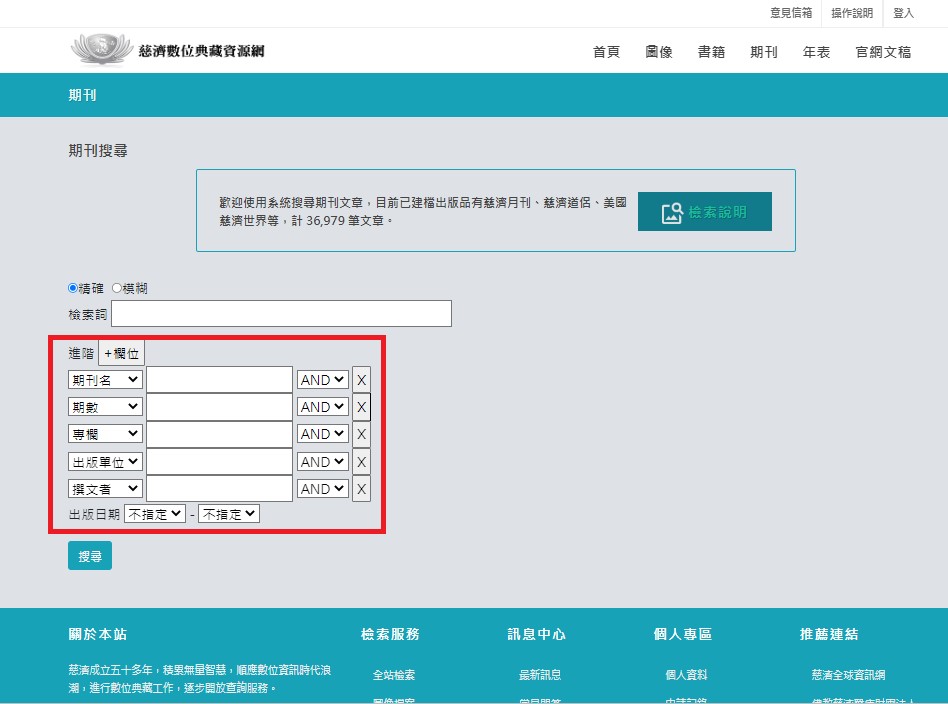Click the 搜尋 search button
The height and width of the screenshot is (704, 948).
tap(90, 556)
